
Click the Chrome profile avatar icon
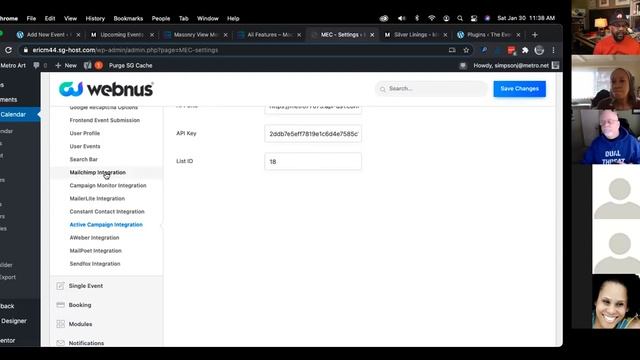(539, 50)
